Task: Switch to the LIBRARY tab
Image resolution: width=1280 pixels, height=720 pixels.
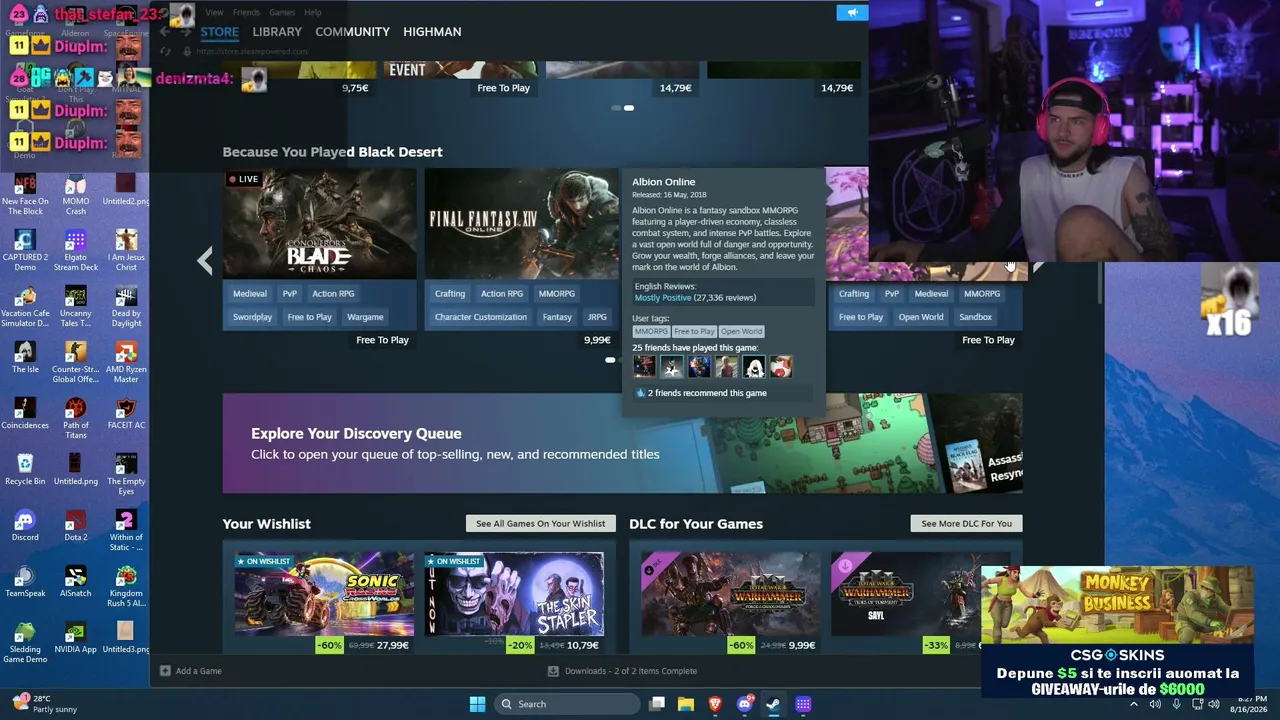Action: coord(277,32)
